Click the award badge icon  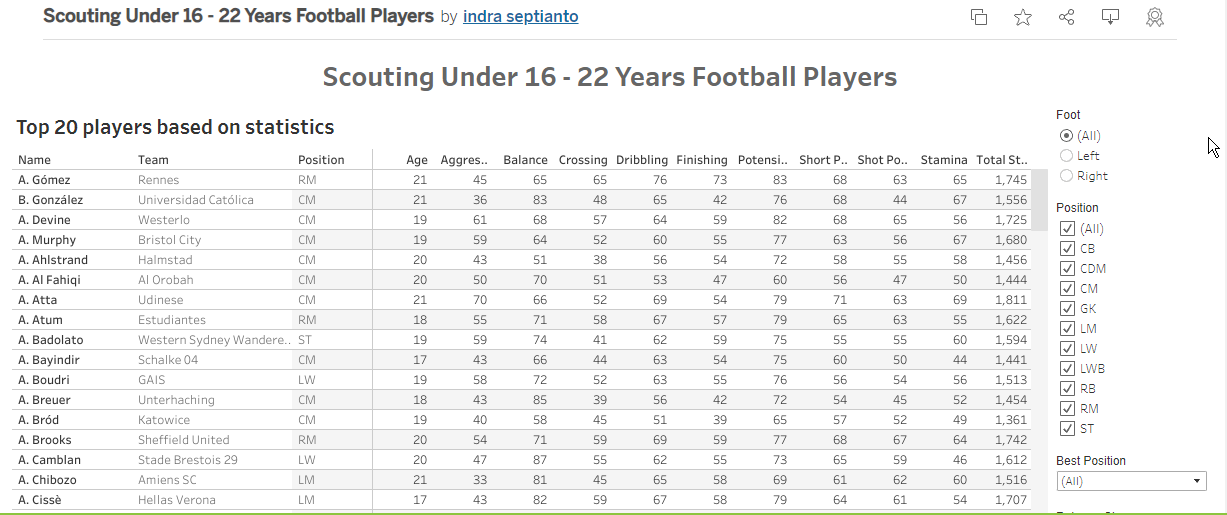pyautogui.click(x=1155, y=17)
